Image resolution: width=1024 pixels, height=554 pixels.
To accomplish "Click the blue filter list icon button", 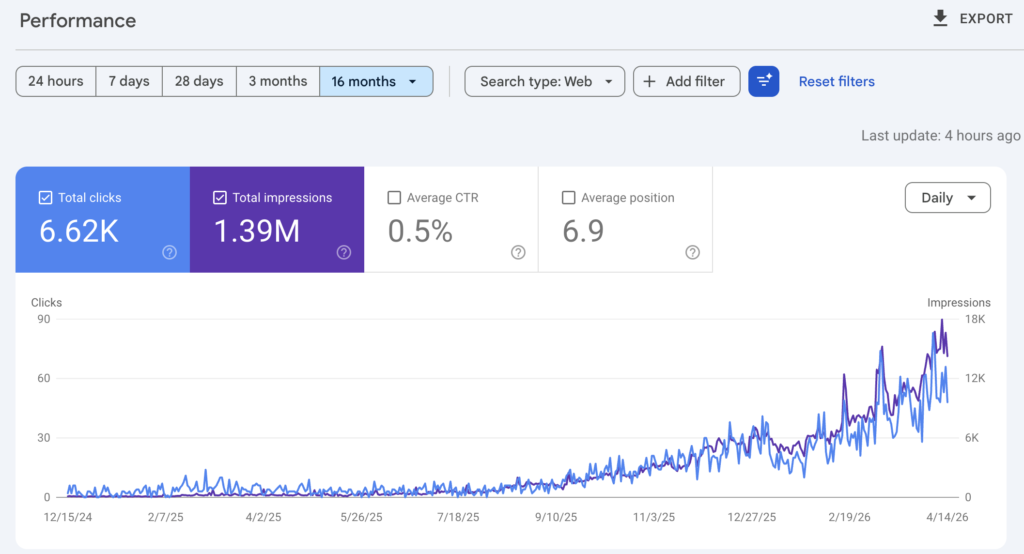I will click(x=763, y=81).
